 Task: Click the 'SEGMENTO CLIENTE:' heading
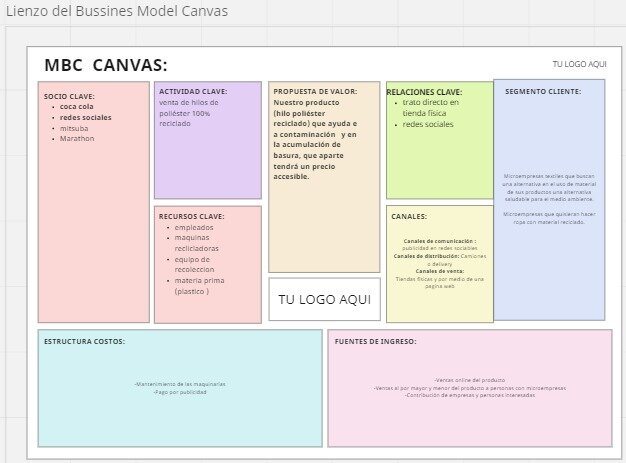543,91
